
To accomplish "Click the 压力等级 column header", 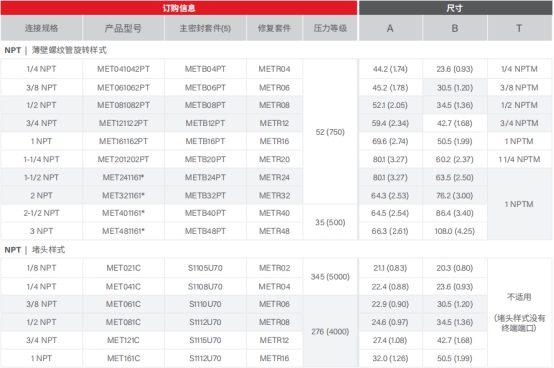I will click(x=330, y=28).
